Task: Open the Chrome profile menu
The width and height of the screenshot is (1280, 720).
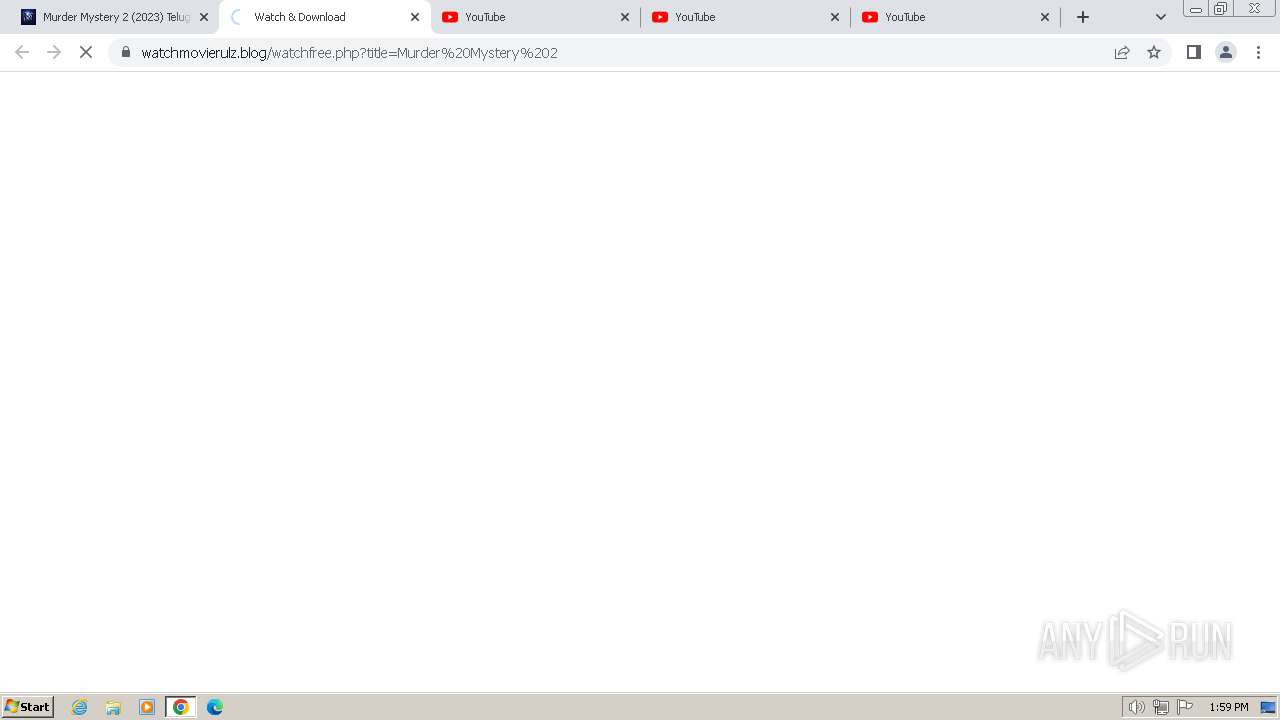Action: click(x=1226, y=52)
